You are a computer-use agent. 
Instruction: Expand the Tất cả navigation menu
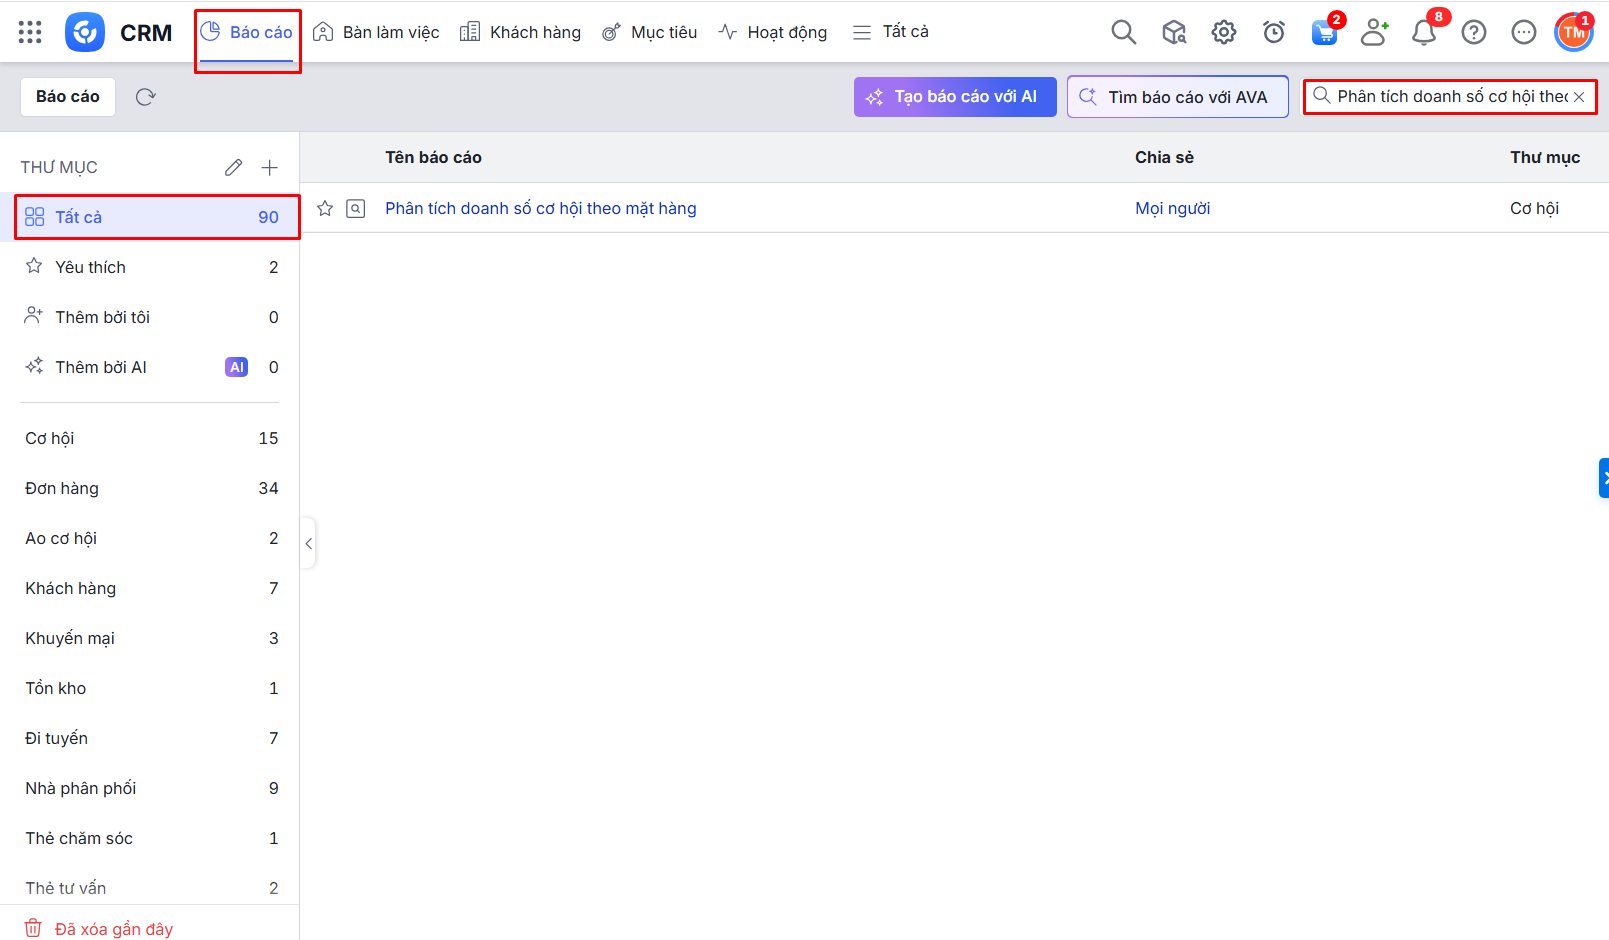click(x=890, y=32)
